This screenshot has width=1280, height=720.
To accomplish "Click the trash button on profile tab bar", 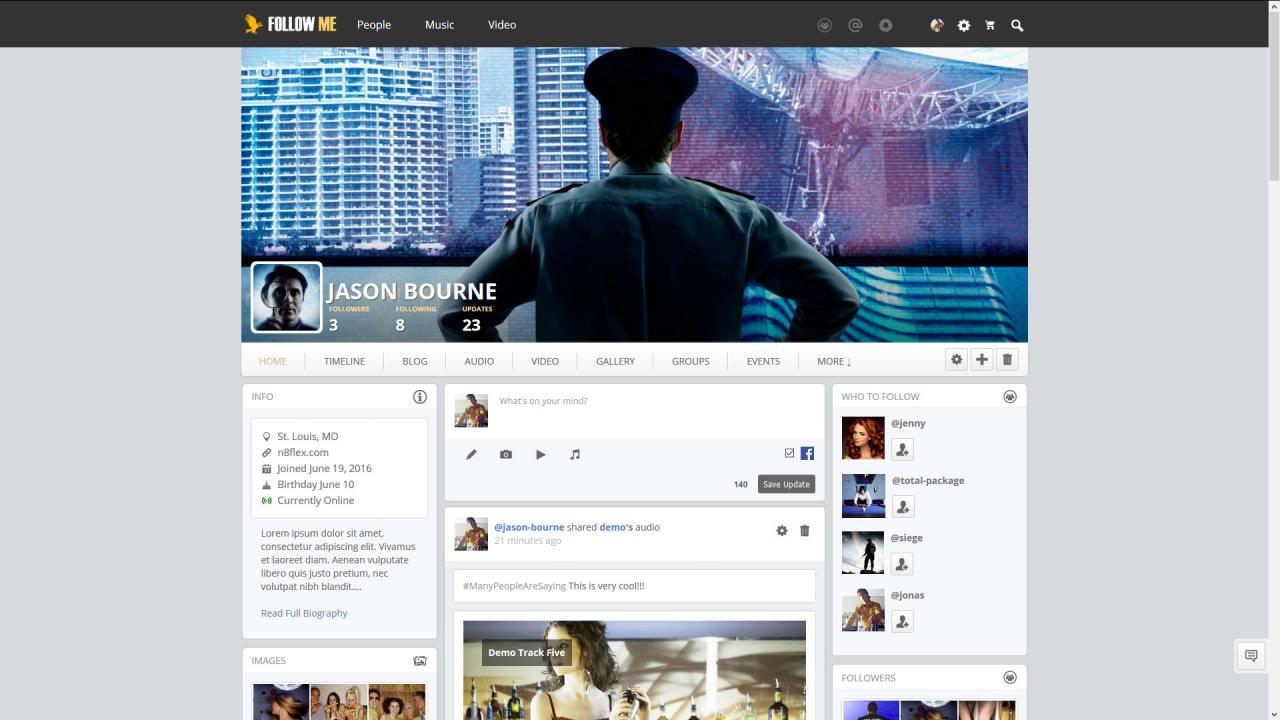I will tap(1007, 360).
